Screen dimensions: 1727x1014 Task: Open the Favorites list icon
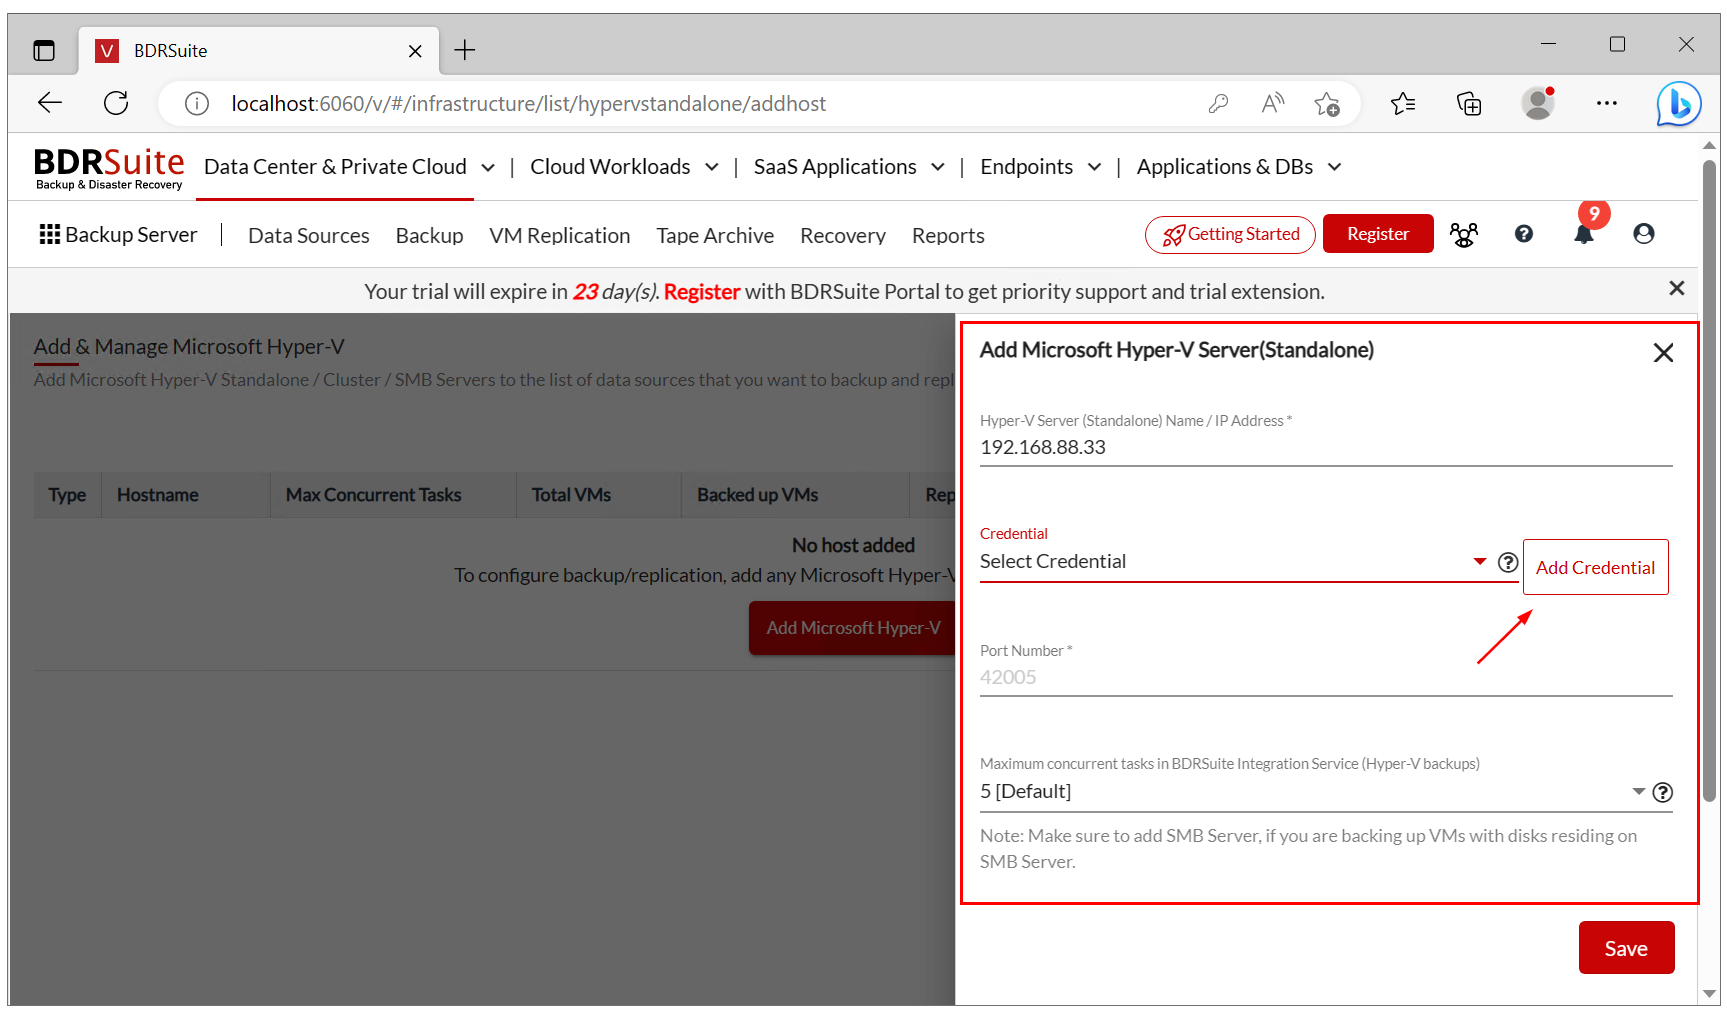[x=1403, y=104]
